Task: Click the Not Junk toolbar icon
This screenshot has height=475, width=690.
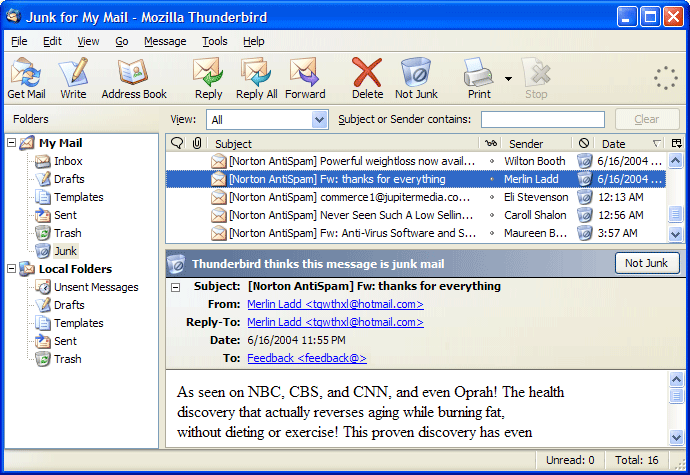Action: pos(416,78)
